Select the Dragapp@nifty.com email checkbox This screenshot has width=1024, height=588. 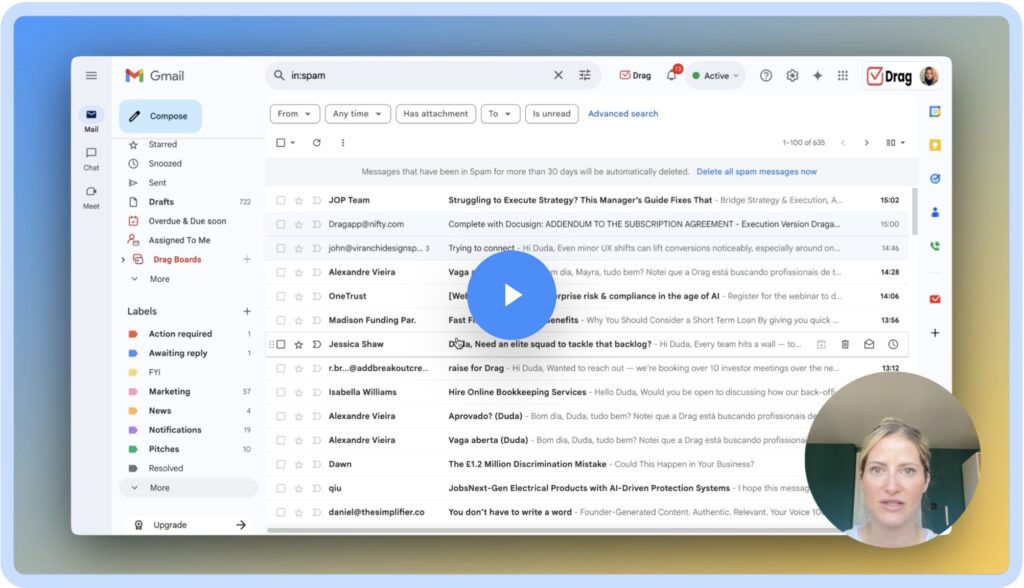tap(281, 225)
